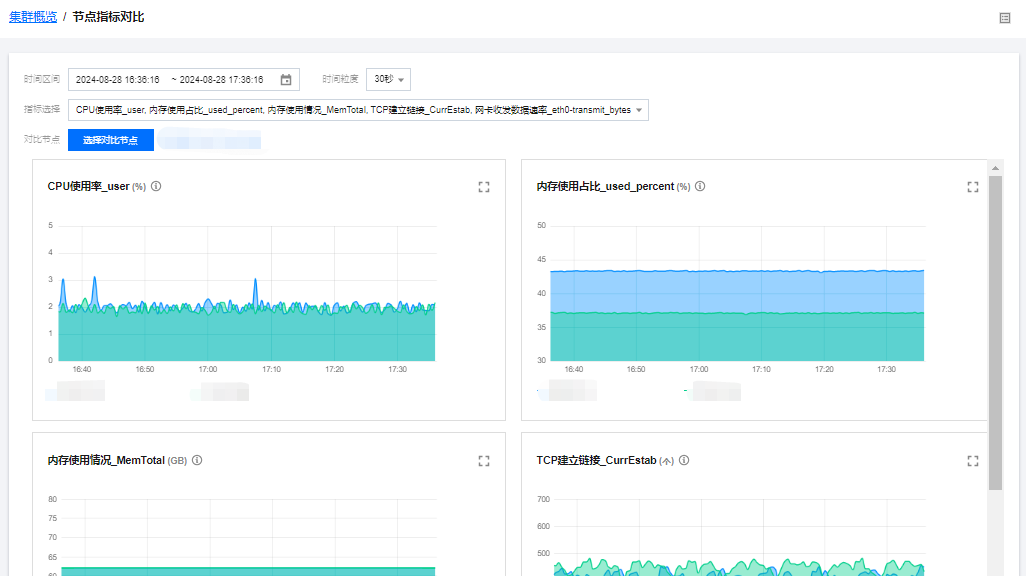Click info icon beside 内存使用情况_MemTotal title
This screenshot has height=576, width=1026.
[x=197, y=460]
